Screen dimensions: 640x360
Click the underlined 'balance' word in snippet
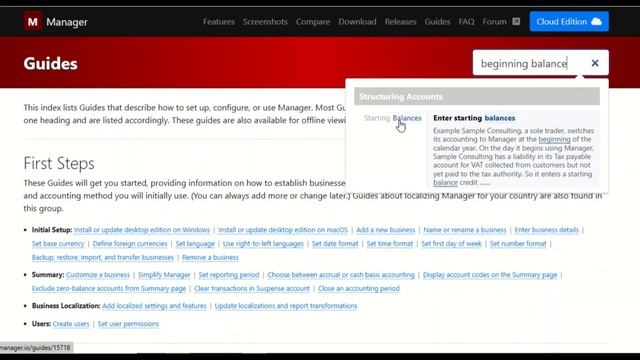pyautogui.click(x=445, y=182)
